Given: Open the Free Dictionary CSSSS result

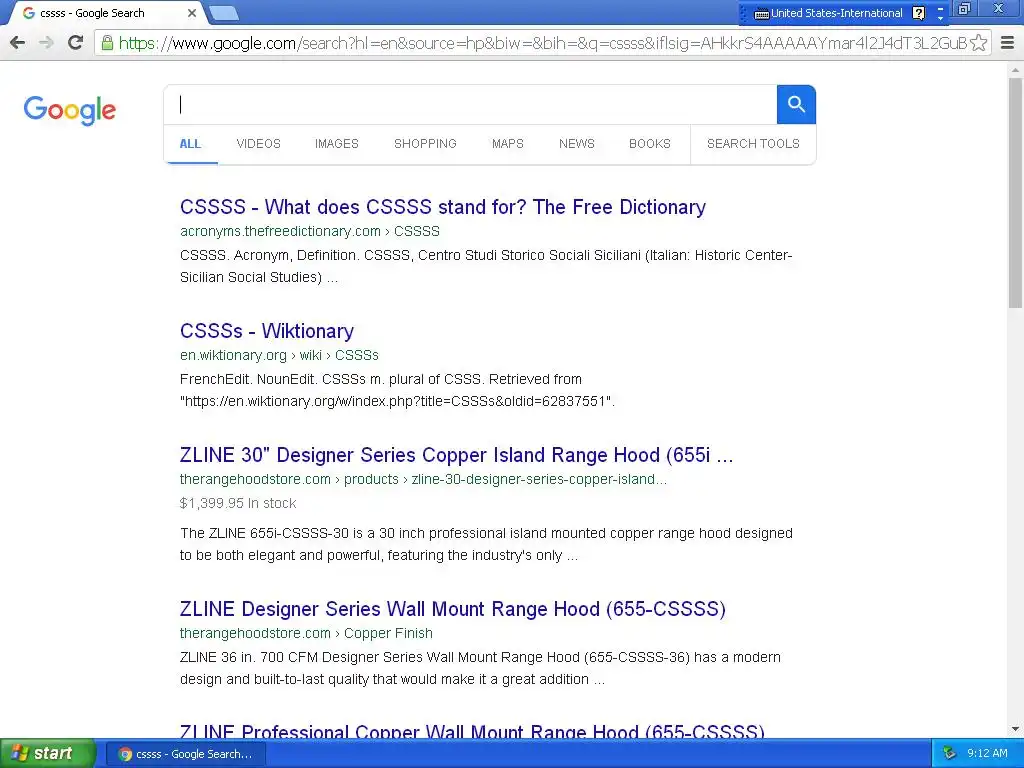Looking at the screenshot, I should (x=443, y=207).
